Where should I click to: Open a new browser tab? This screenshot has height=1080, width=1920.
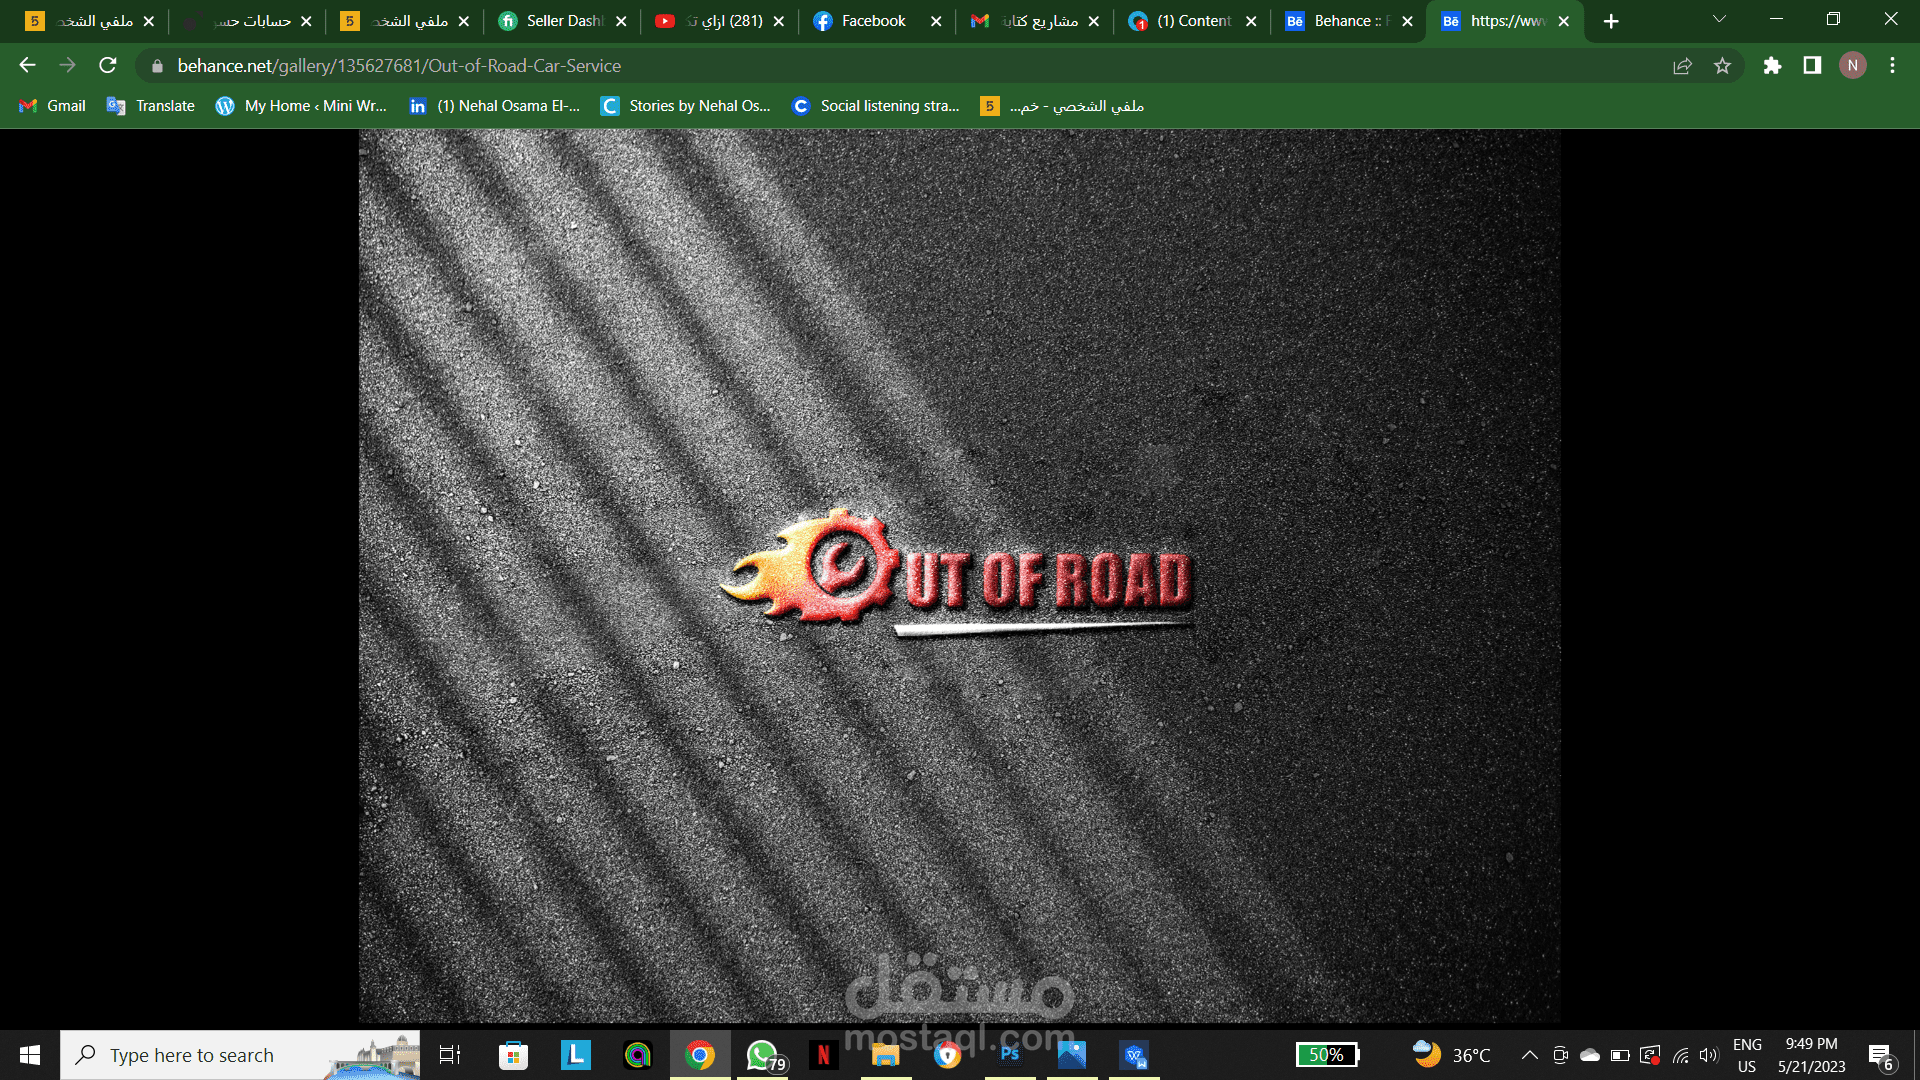1611,21
